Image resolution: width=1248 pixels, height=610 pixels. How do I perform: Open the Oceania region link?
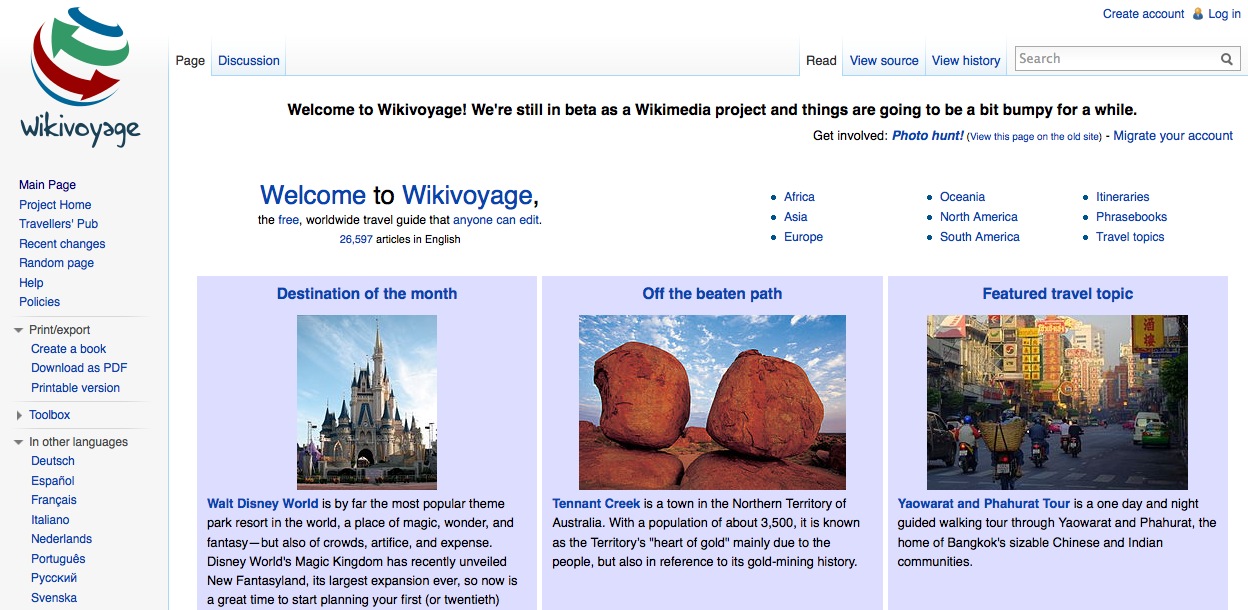tap(962, 197)
